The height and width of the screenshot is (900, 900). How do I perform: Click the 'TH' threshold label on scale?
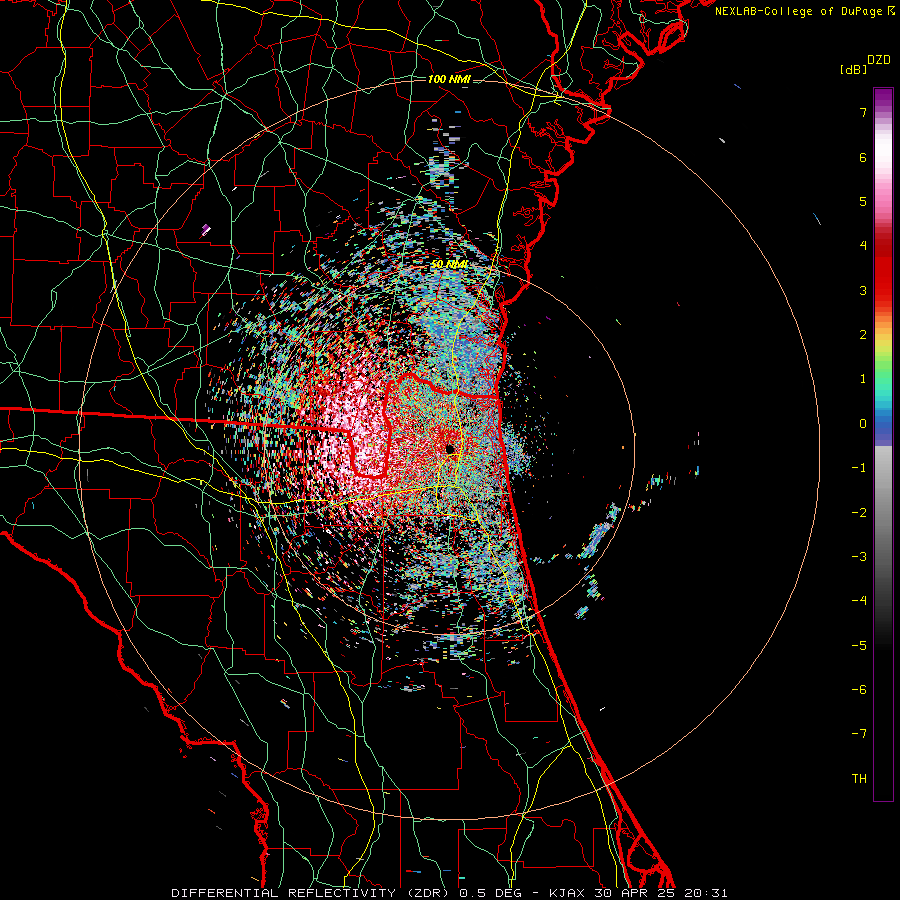point(859,779)
